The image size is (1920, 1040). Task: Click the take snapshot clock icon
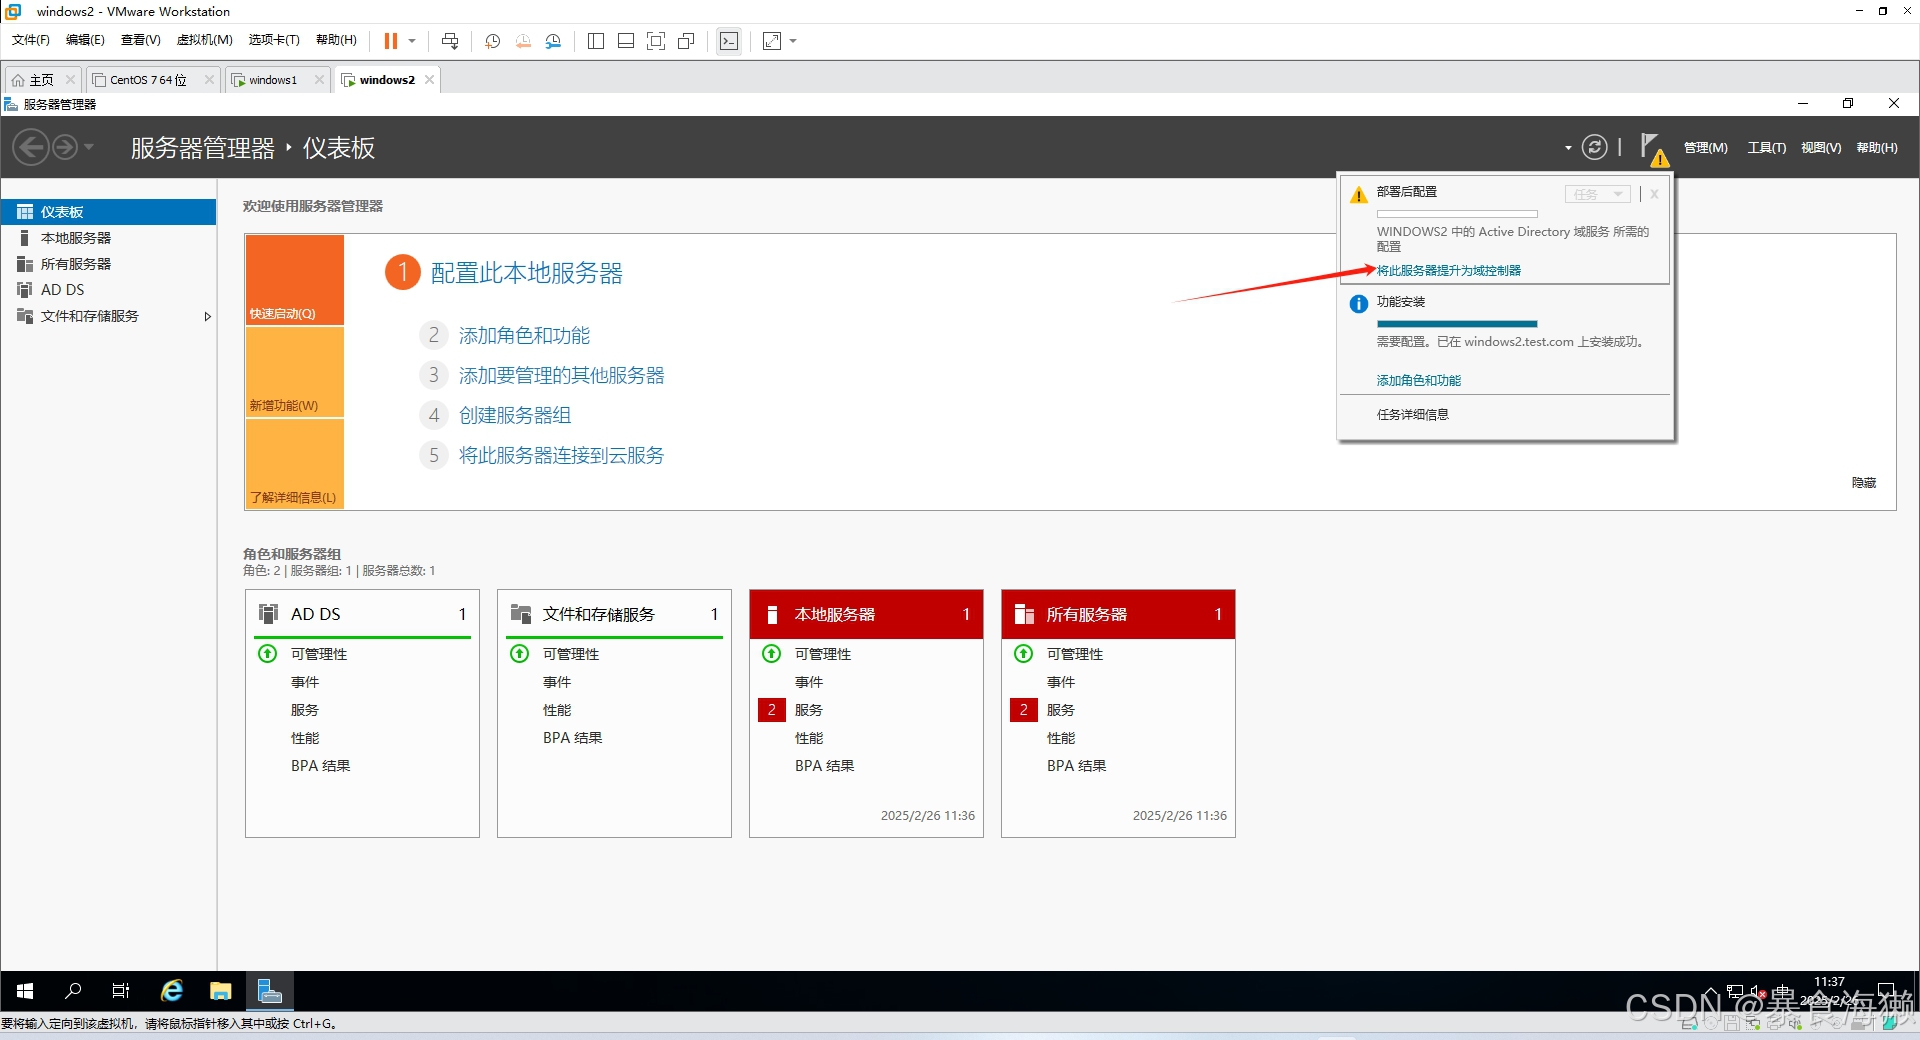(x=493, y=41)
